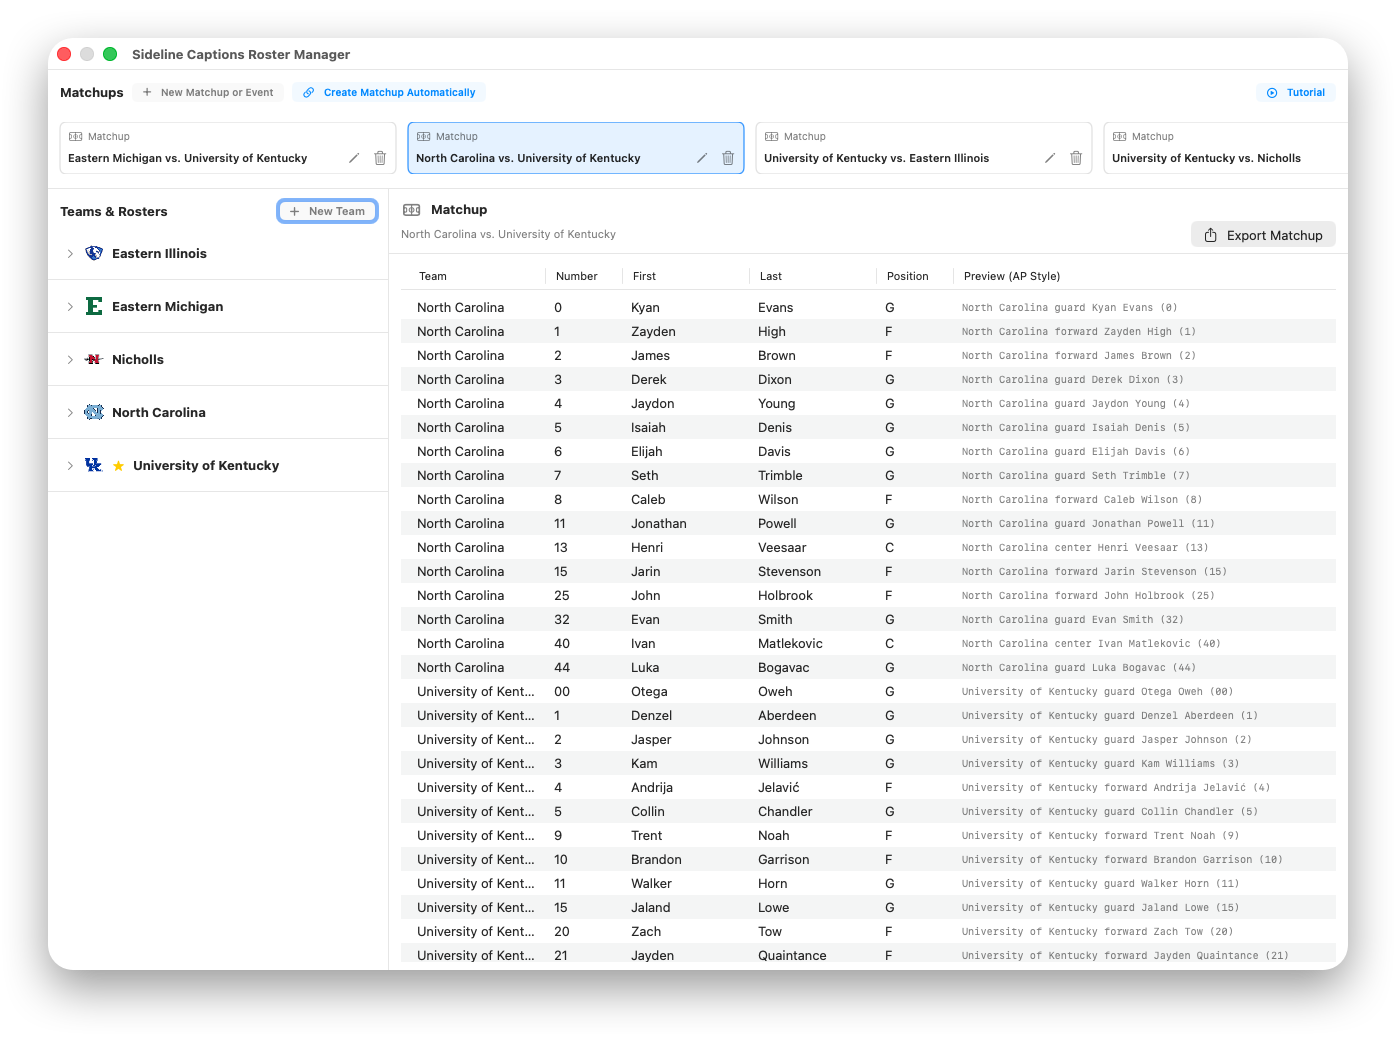Click Create Matchup Automatically
The image size is (1395, 1045).
(x=389, y=92)
